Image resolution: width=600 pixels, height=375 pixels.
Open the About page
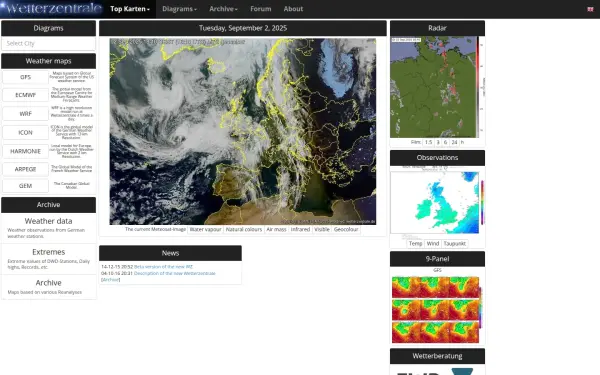293,9
